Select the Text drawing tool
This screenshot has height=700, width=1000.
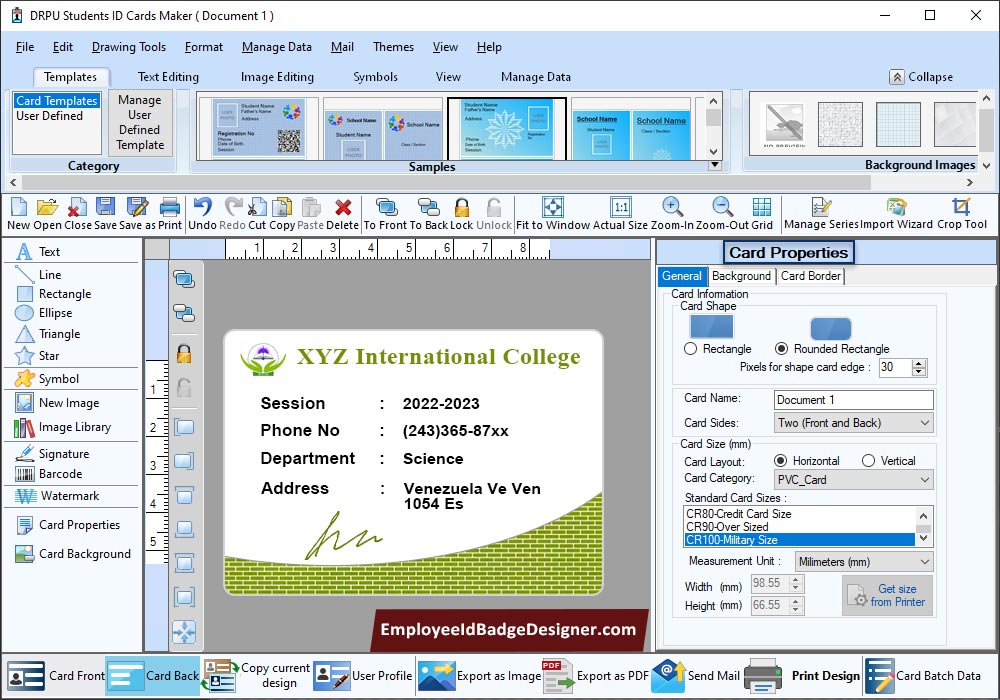coord(38,252)
